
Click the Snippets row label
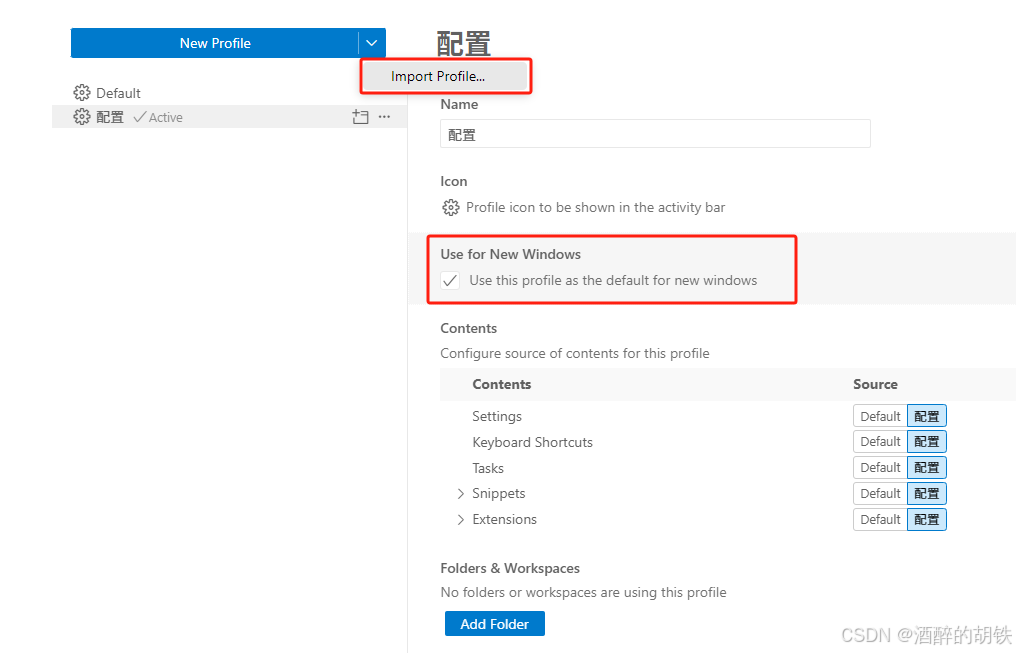(498, 494)
